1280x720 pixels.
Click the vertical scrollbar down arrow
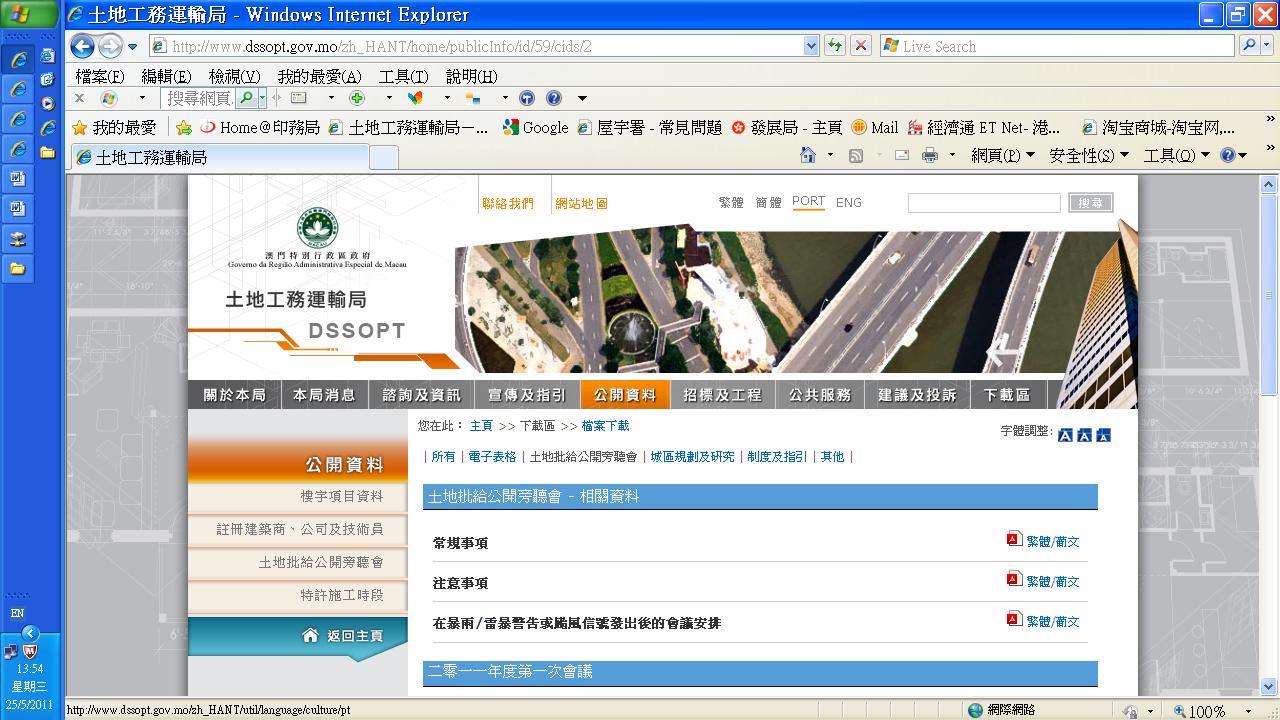(x=1269, y=686)
